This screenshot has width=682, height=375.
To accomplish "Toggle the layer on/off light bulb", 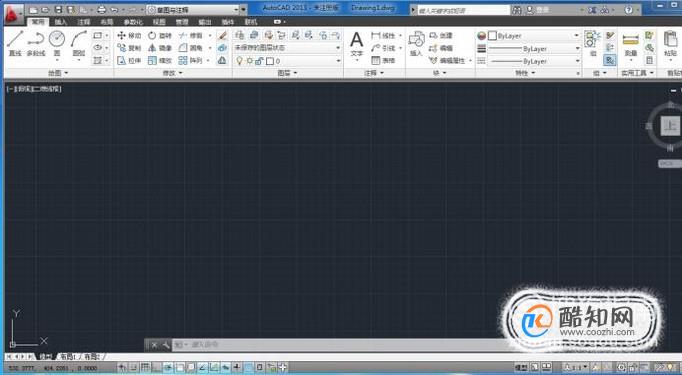I will click(239, 61).
